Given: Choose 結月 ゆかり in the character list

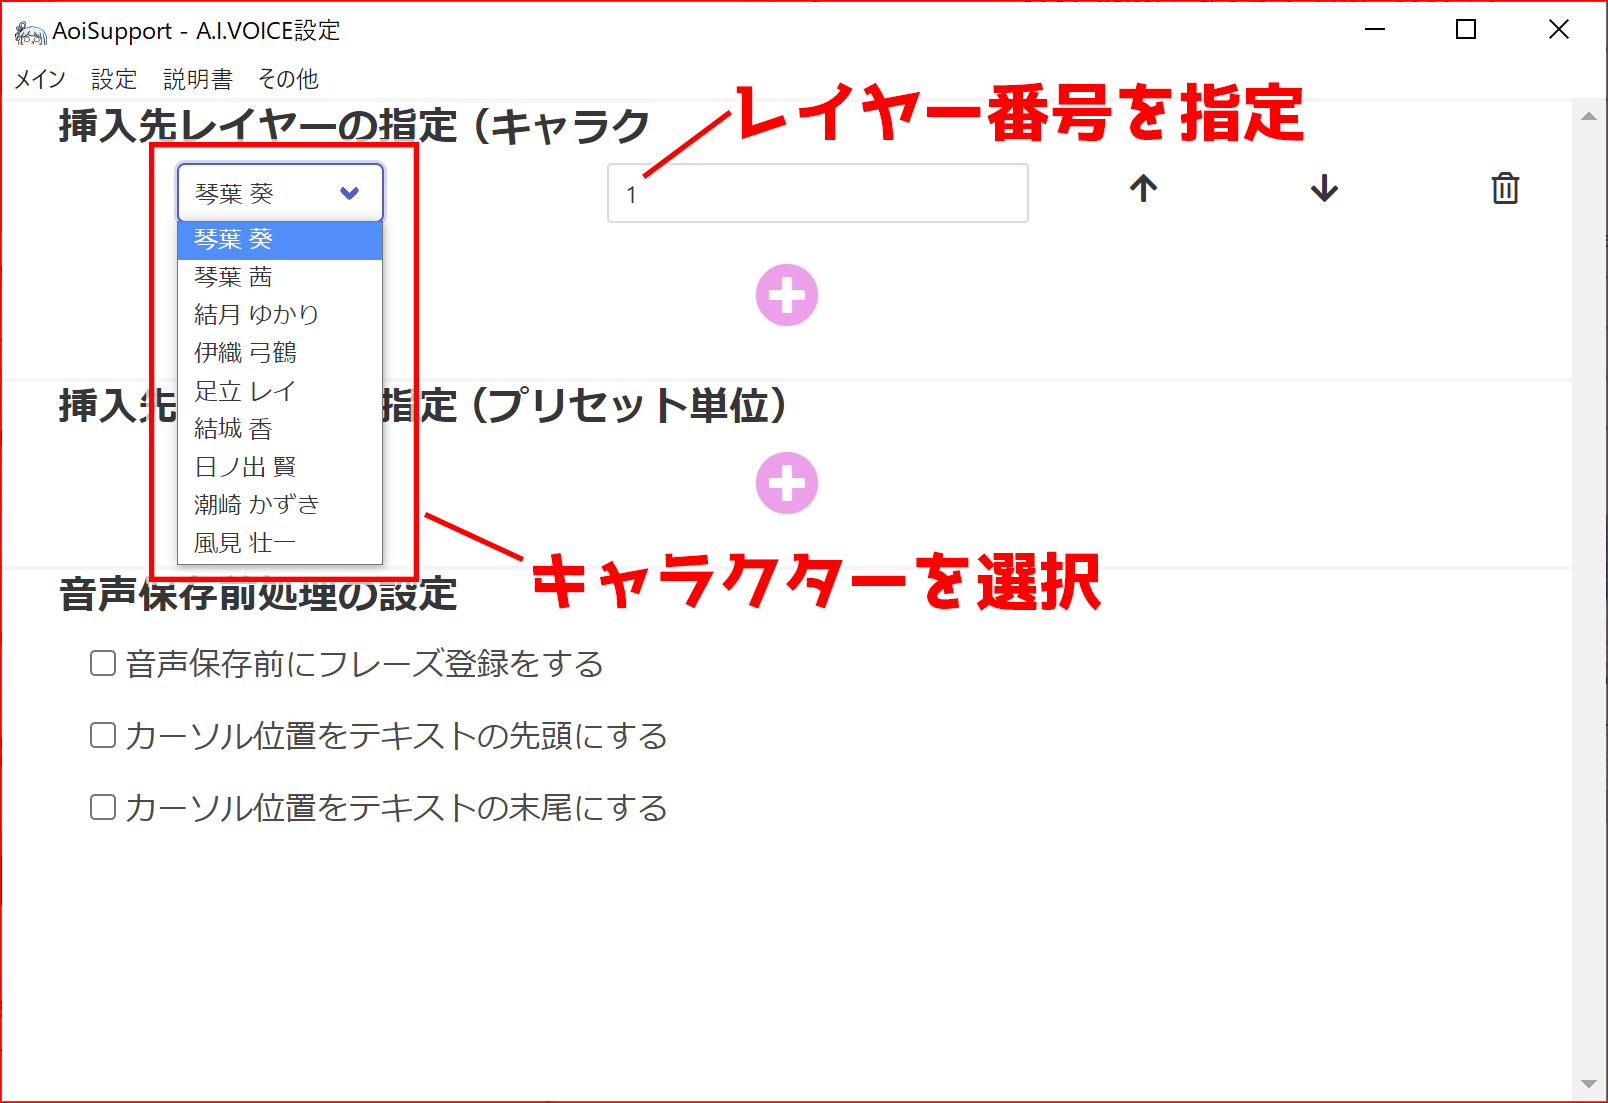Looking at the screenshot, I should [280, 315].
